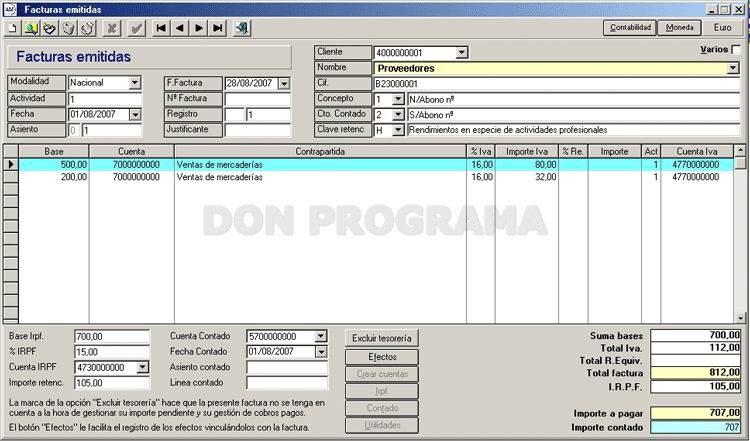The height and width of the screenshot is (441, 750).
Task: Expand the Modalidad dropdown
Action: pos(135,83)
